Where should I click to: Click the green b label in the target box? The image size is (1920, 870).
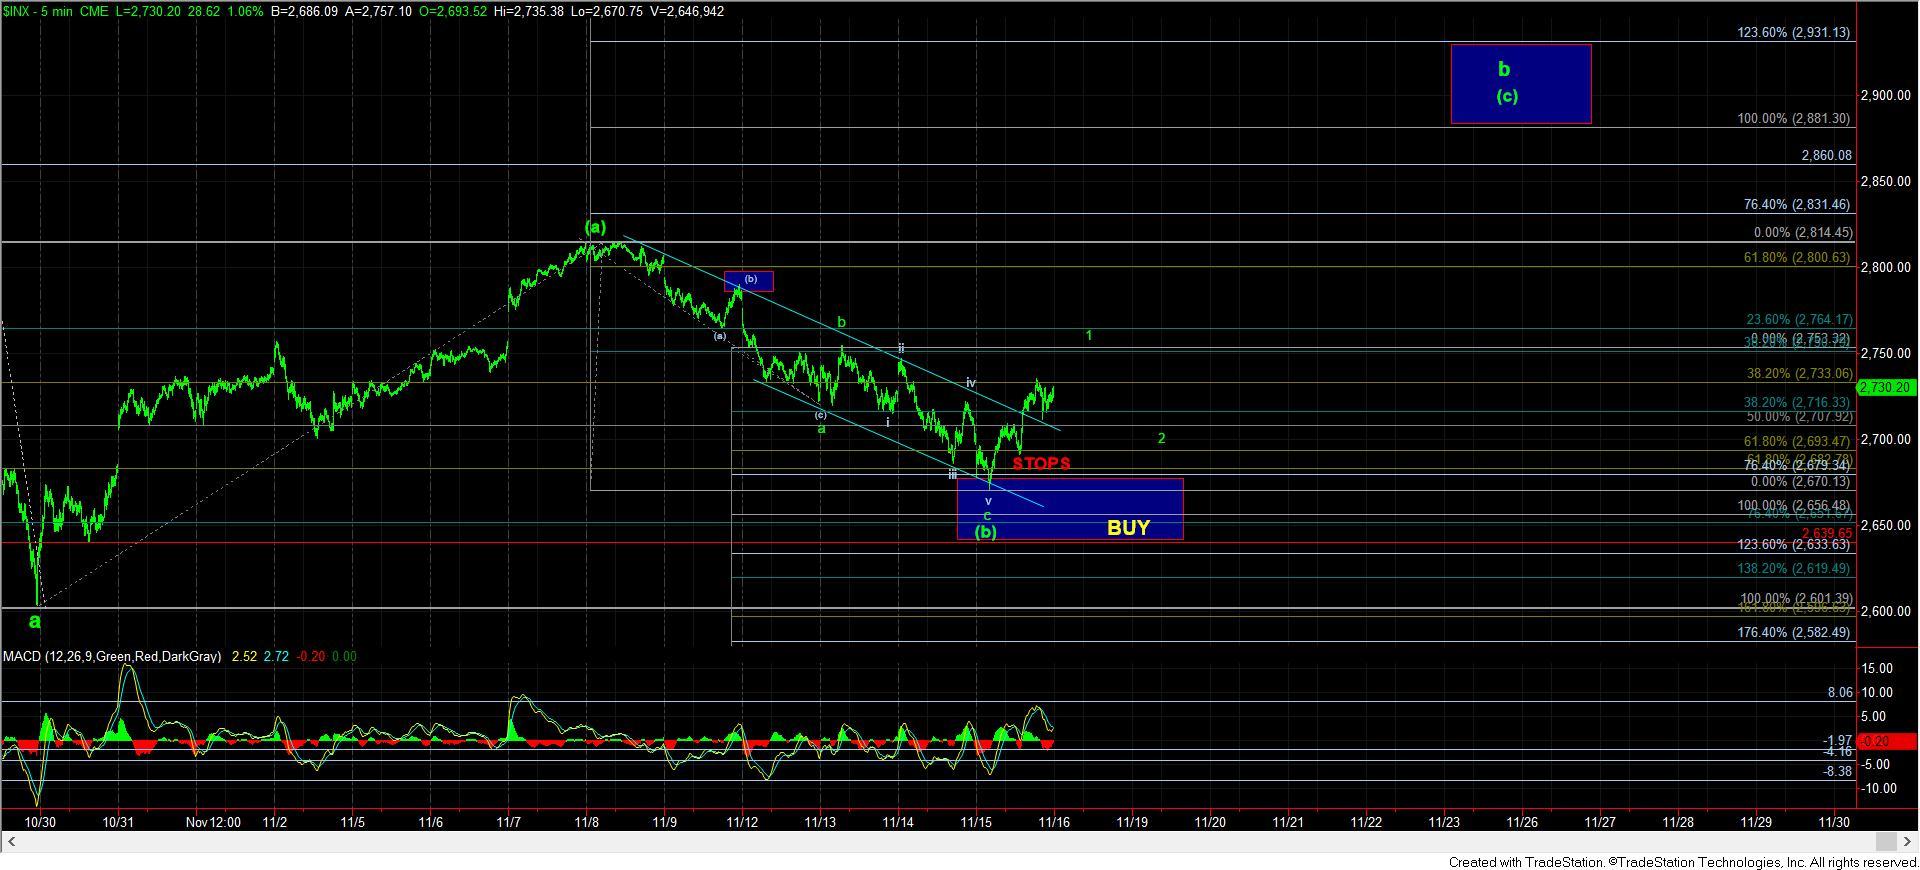pyautogui.click(x=1504, y=69)
